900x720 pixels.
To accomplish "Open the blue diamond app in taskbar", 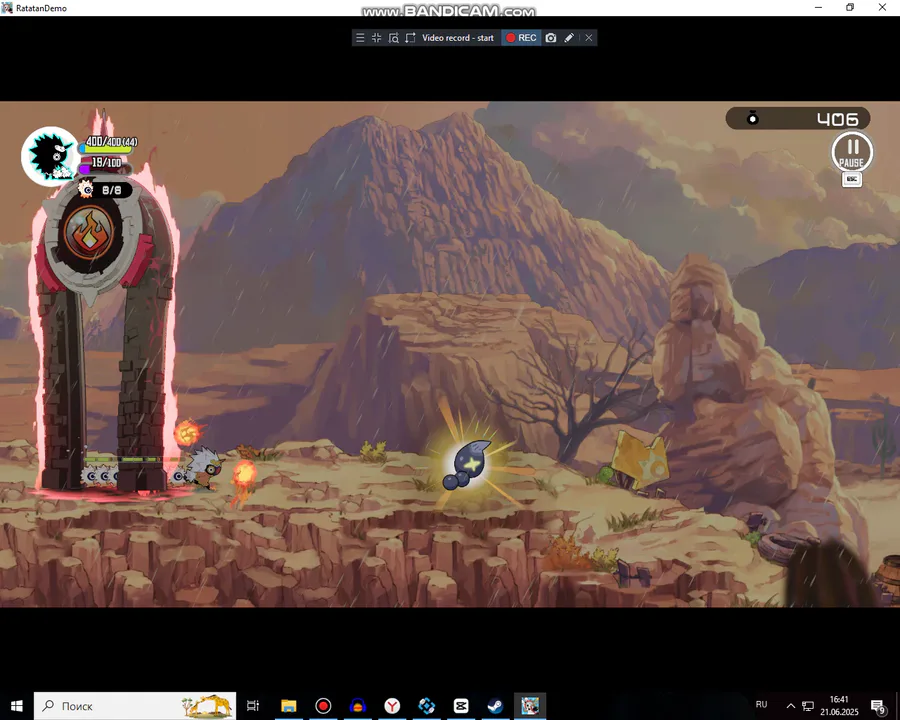I will [426, 706].
